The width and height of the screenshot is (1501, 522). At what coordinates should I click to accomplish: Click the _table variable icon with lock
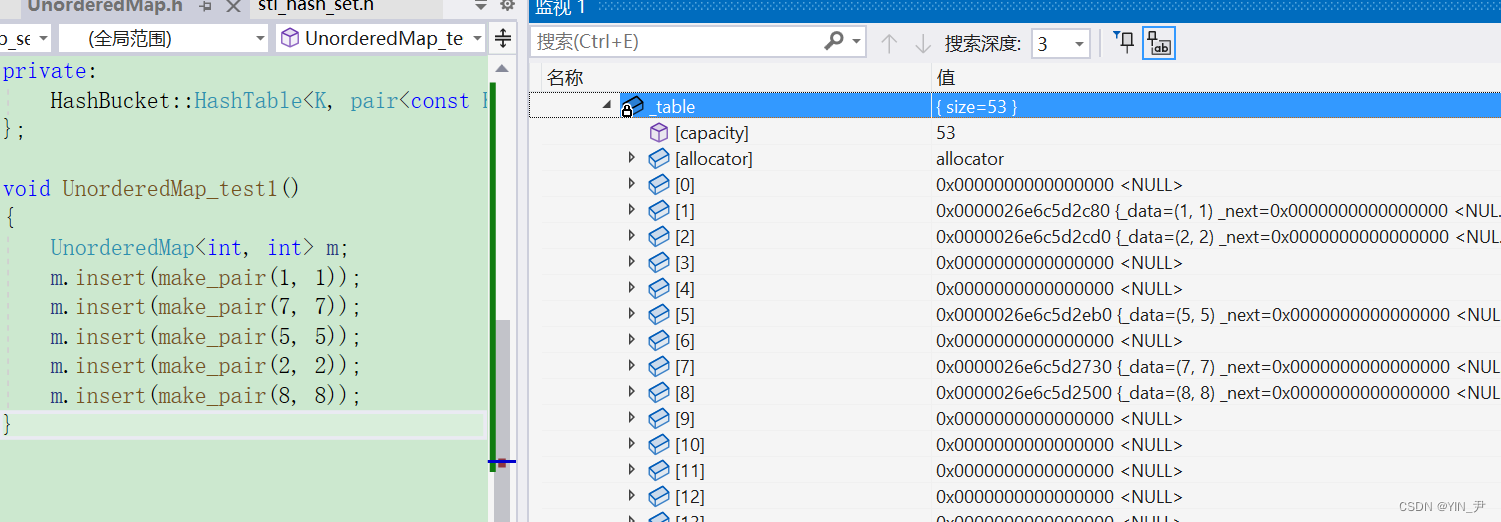coord(632,107)
